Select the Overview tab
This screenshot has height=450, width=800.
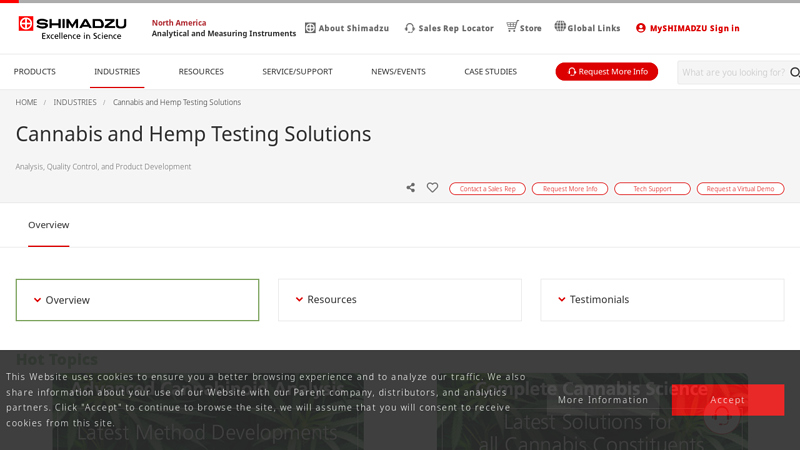tap(48, 225)
